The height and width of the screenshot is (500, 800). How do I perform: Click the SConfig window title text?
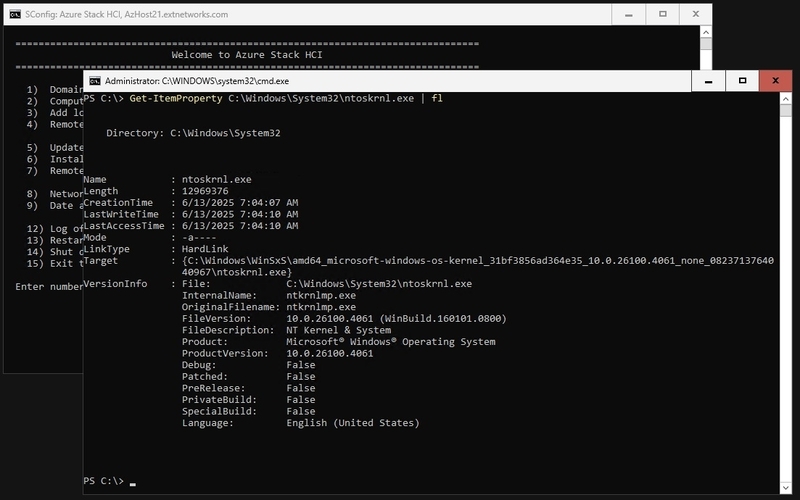tap(127, 14)
